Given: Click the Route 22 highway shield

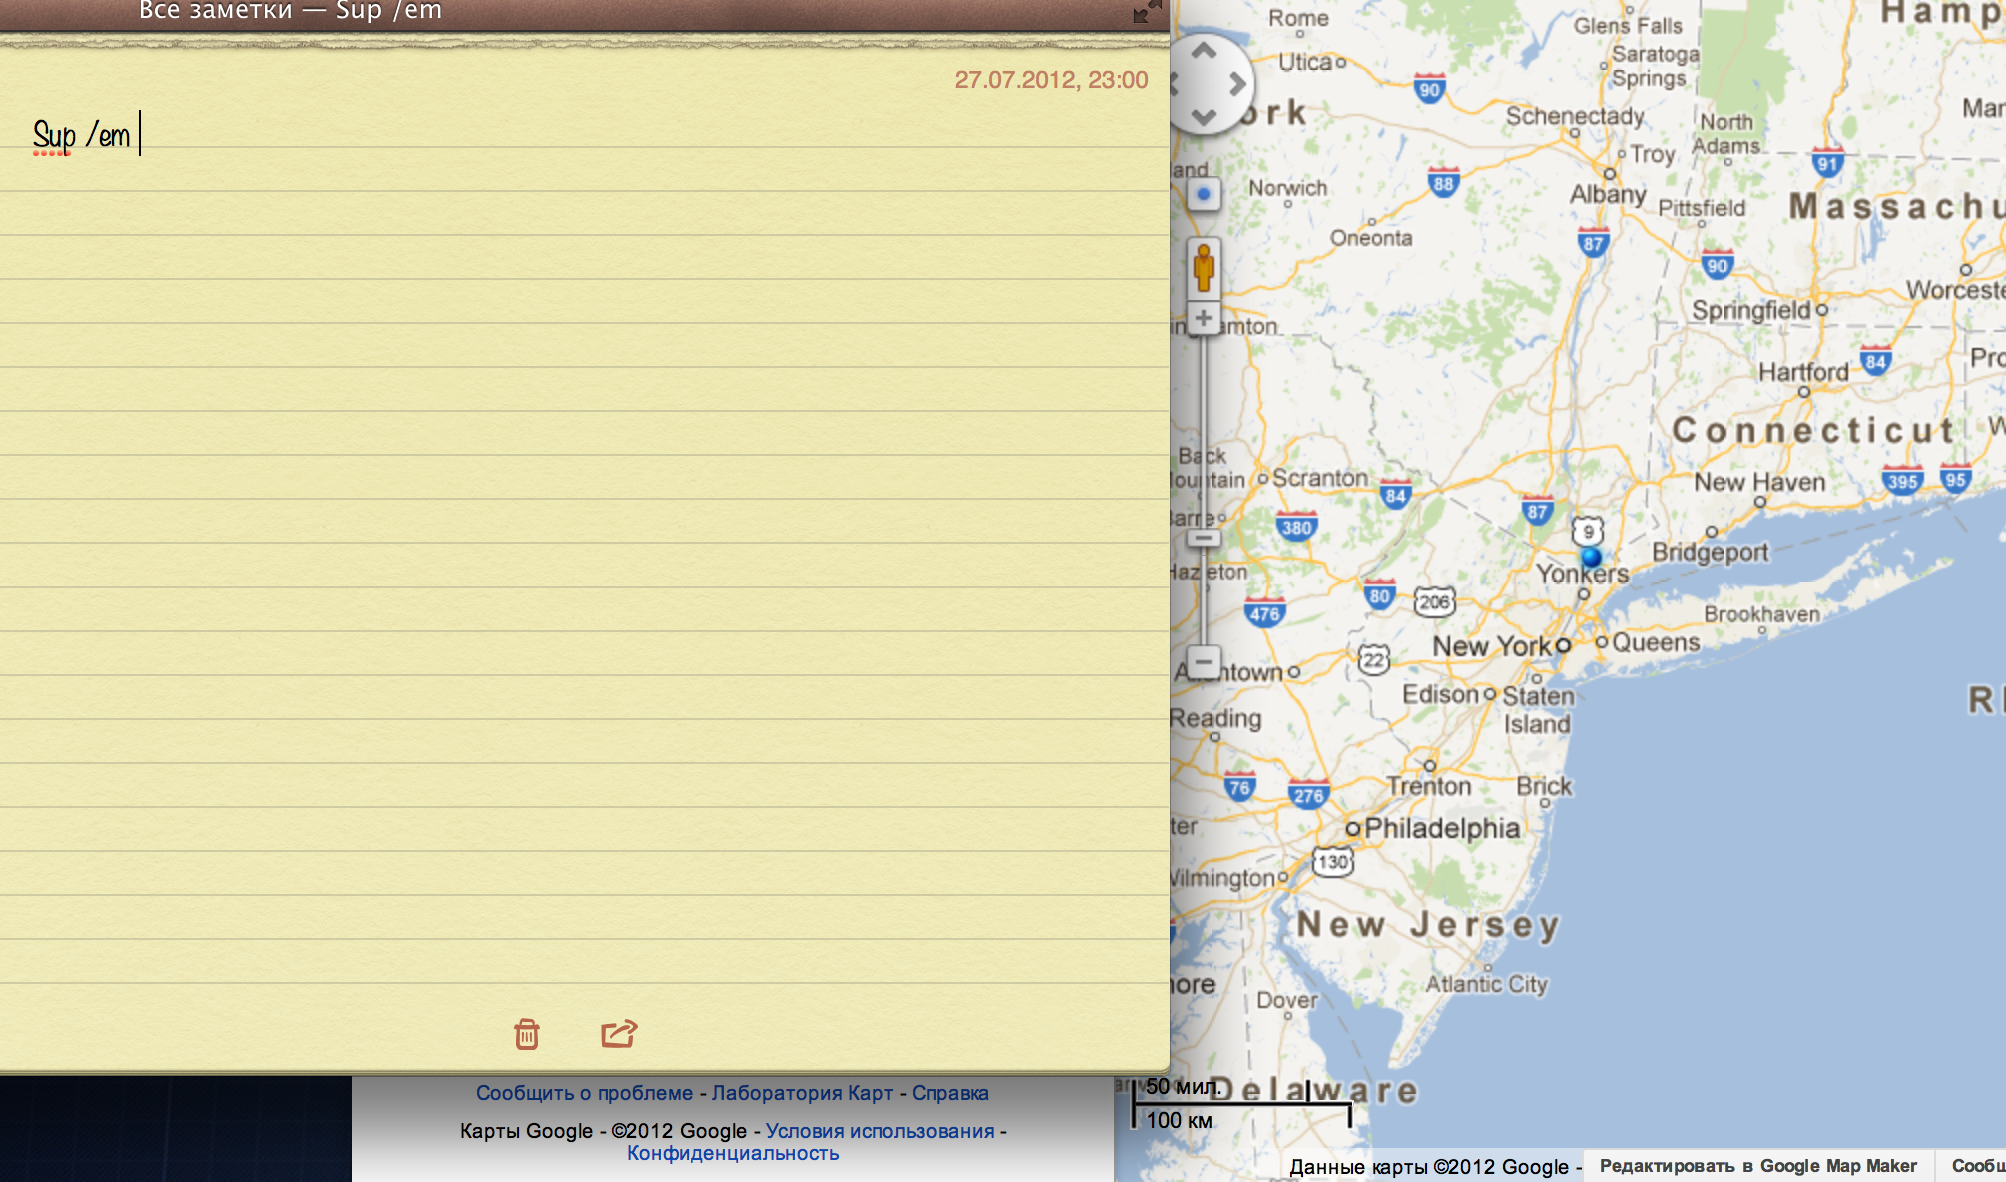Looking at the screenshot, I should [1374, 659].
